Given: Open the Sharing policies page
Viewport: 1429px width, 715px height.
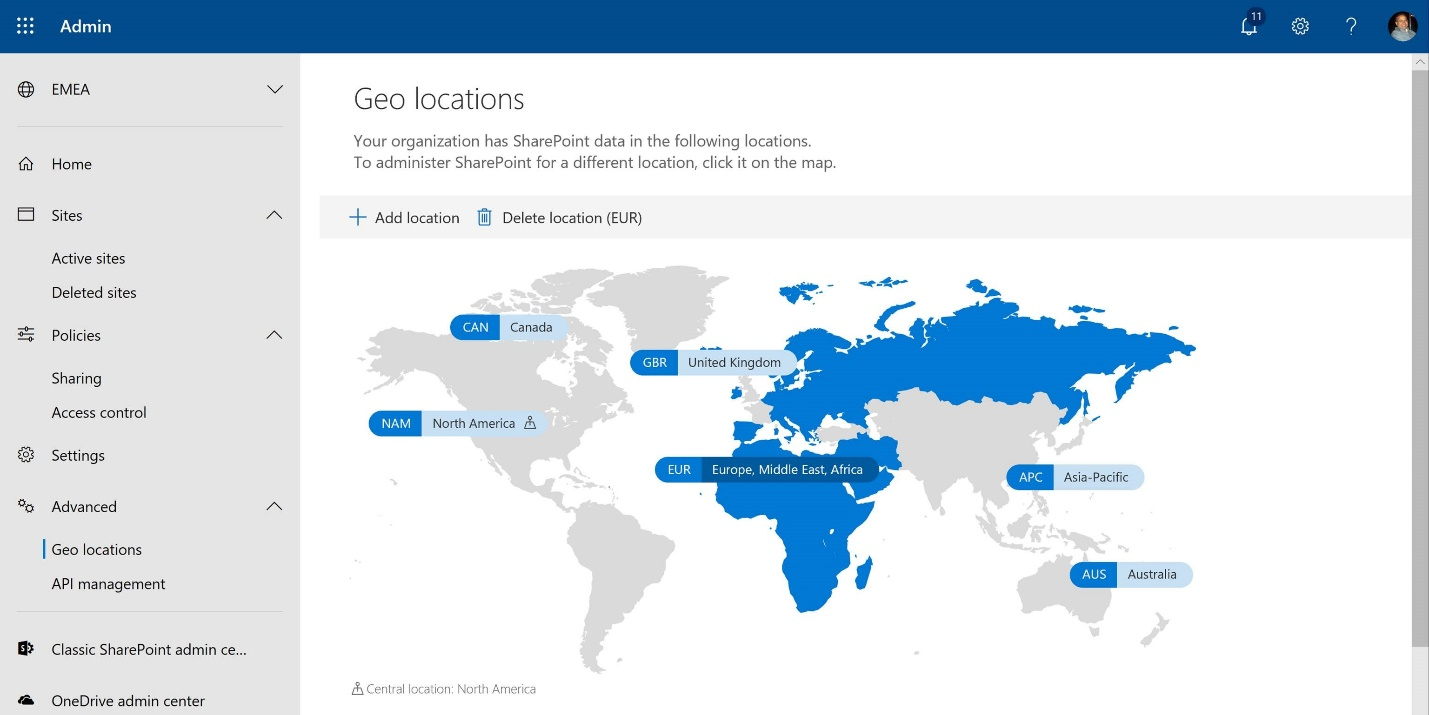Looking at the screenshot, I should coord(77,378).
